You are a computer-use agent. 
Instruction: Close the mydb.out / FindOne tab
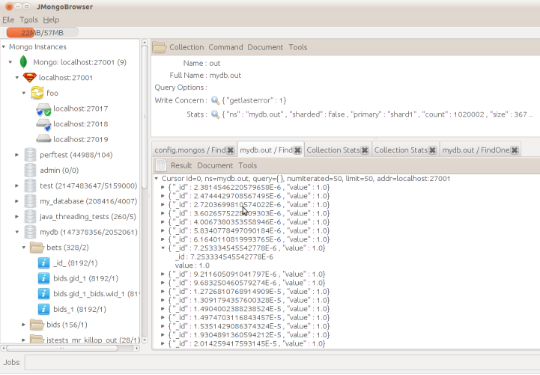[515, 150]
